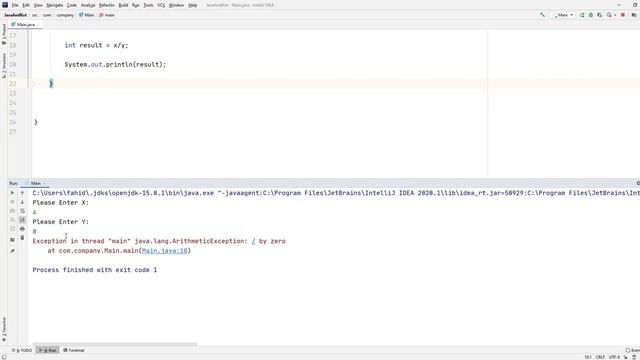
Task: Toggle tool window bars icon bottom-left
Action: coord(4,357)
